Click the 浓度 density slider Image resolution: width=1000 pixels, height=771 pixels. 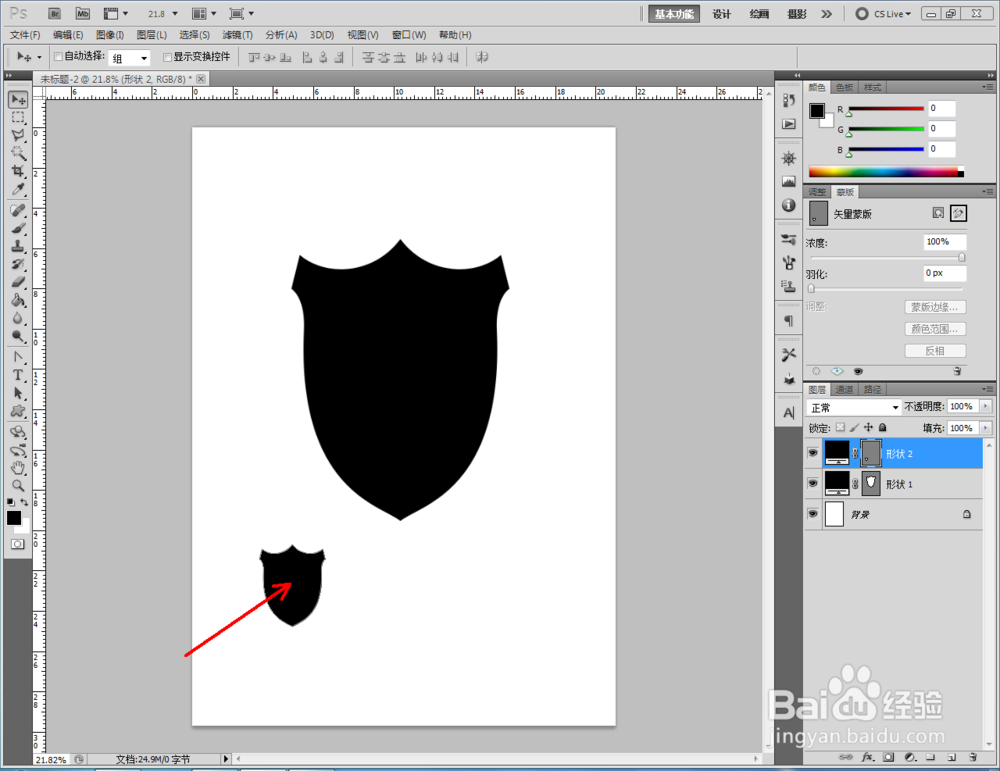tap(887, 258)
